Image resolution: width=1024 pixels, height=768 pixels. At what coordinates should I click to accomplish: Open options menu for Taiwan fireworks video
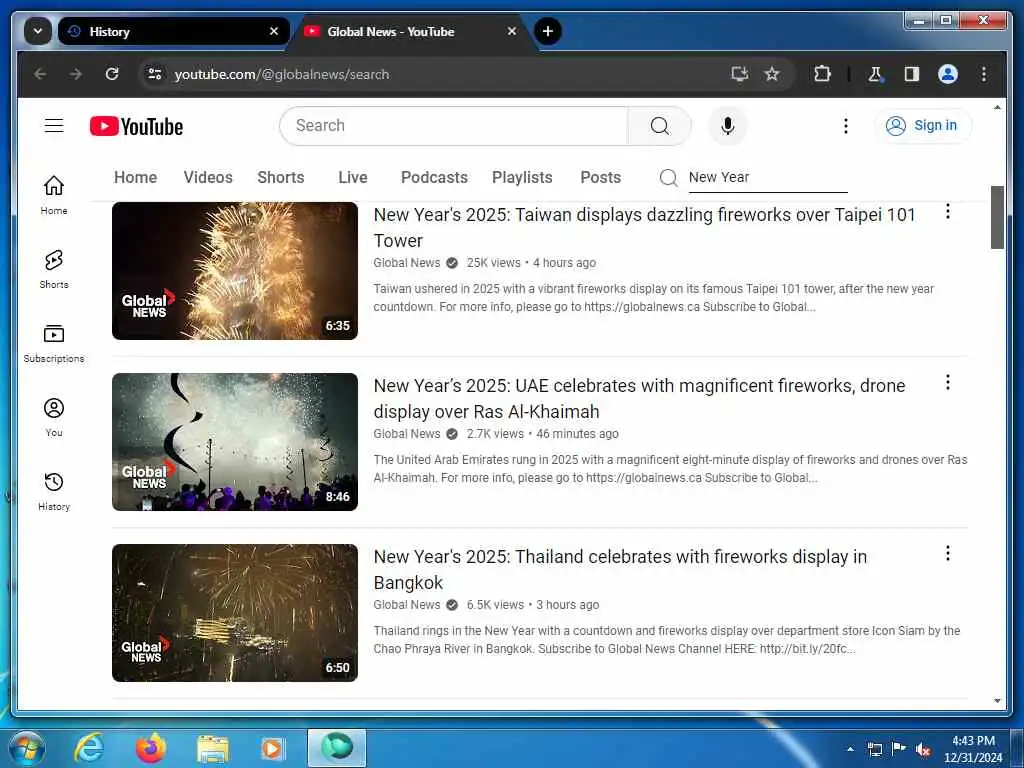(948, 212)
